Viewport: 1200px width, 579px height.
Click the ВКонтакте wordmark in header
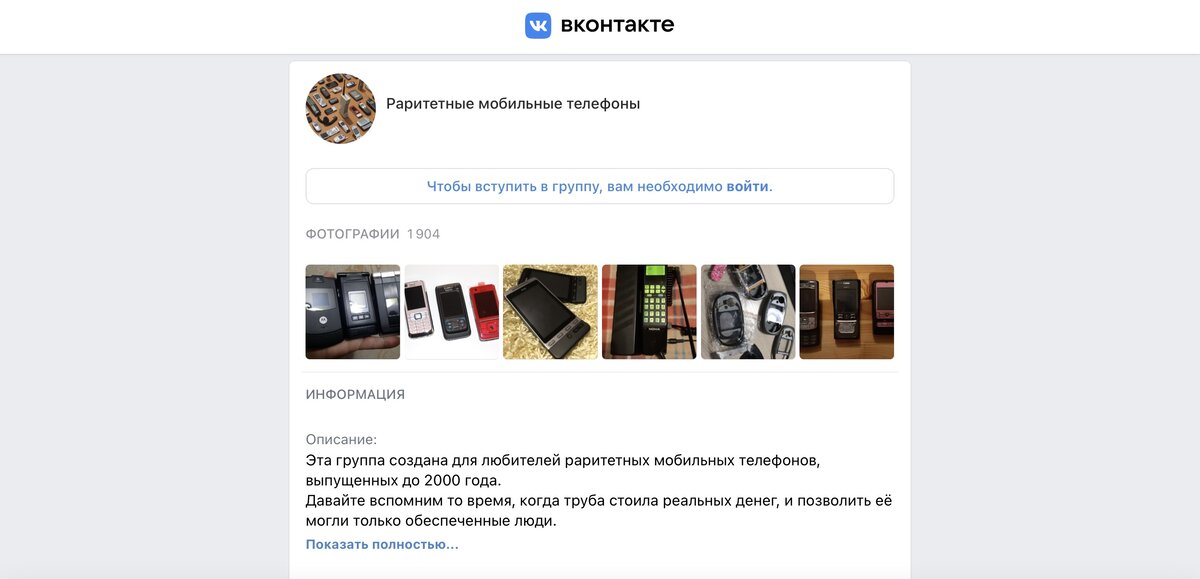click(x=617, y=26)
